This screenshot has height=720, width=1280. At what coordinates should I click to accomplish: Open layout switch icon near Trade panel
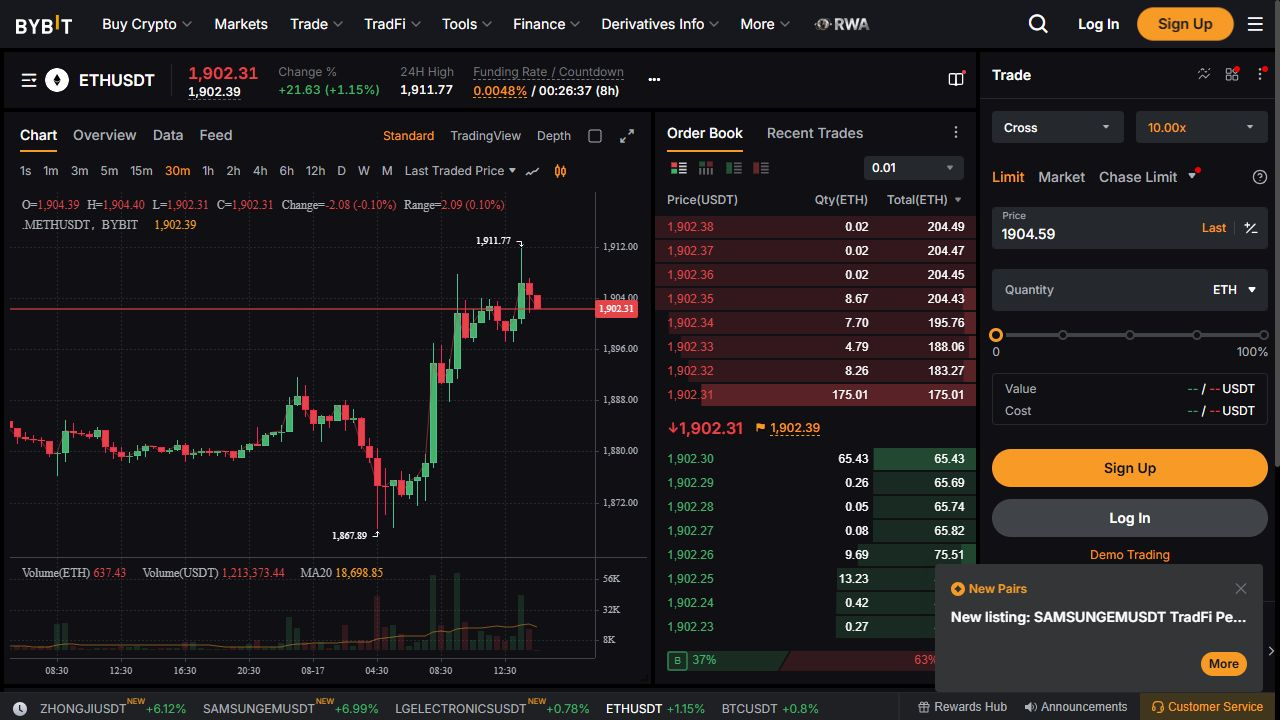[x=956, y=79]
